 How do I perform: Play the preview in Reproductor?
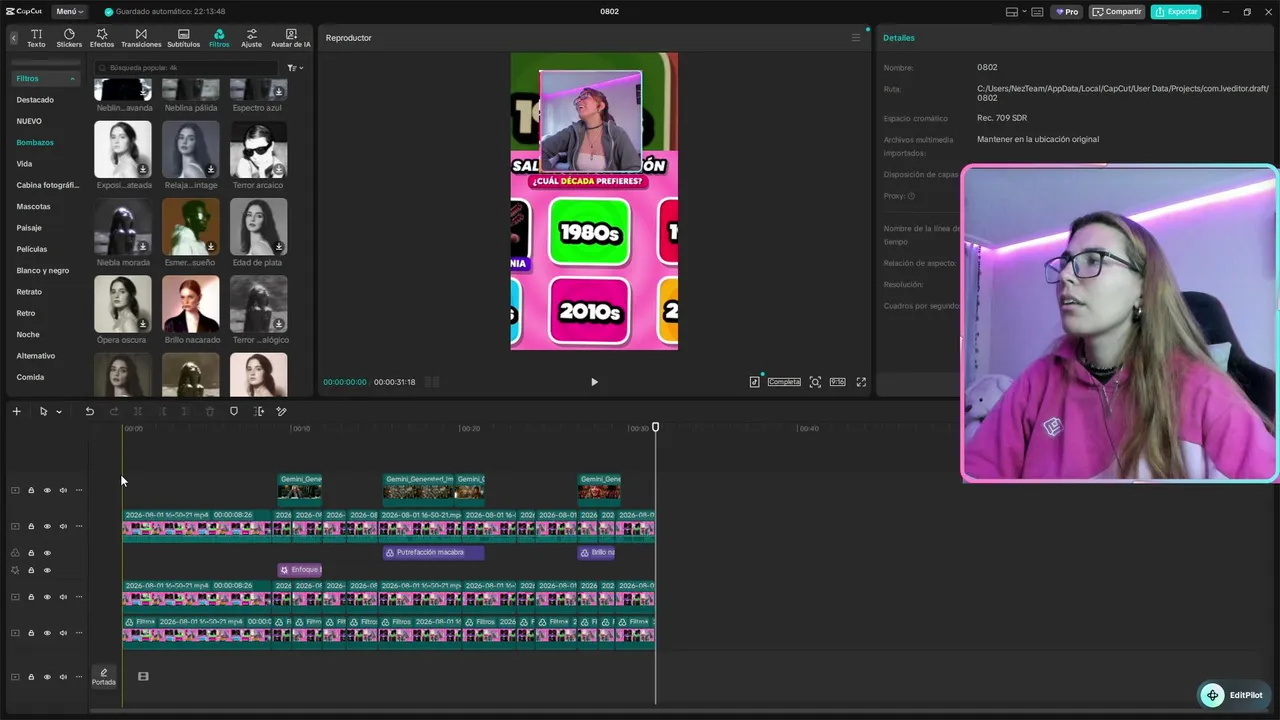click(594, 382)
